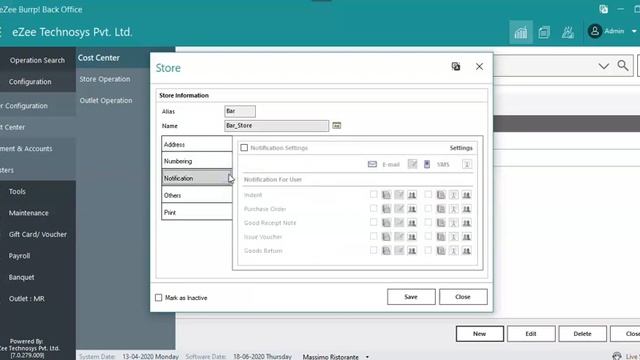The height and width of the screenshot is (360, 640).
Task: Click Issue Voucher row E-mail users icon
Action: [x=412, y=237]
